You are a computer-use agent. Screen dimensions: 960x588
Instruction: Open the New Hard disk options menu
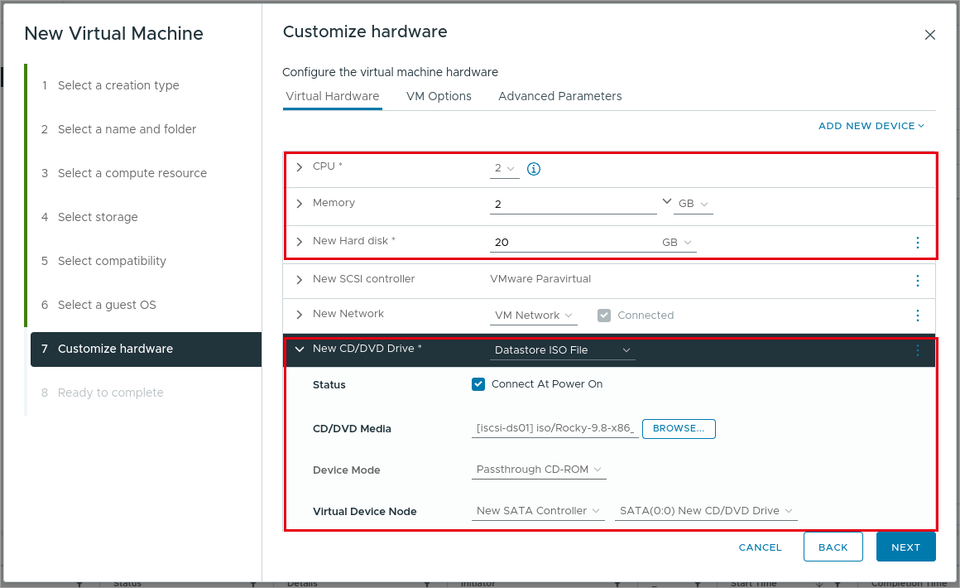(917, 243)
